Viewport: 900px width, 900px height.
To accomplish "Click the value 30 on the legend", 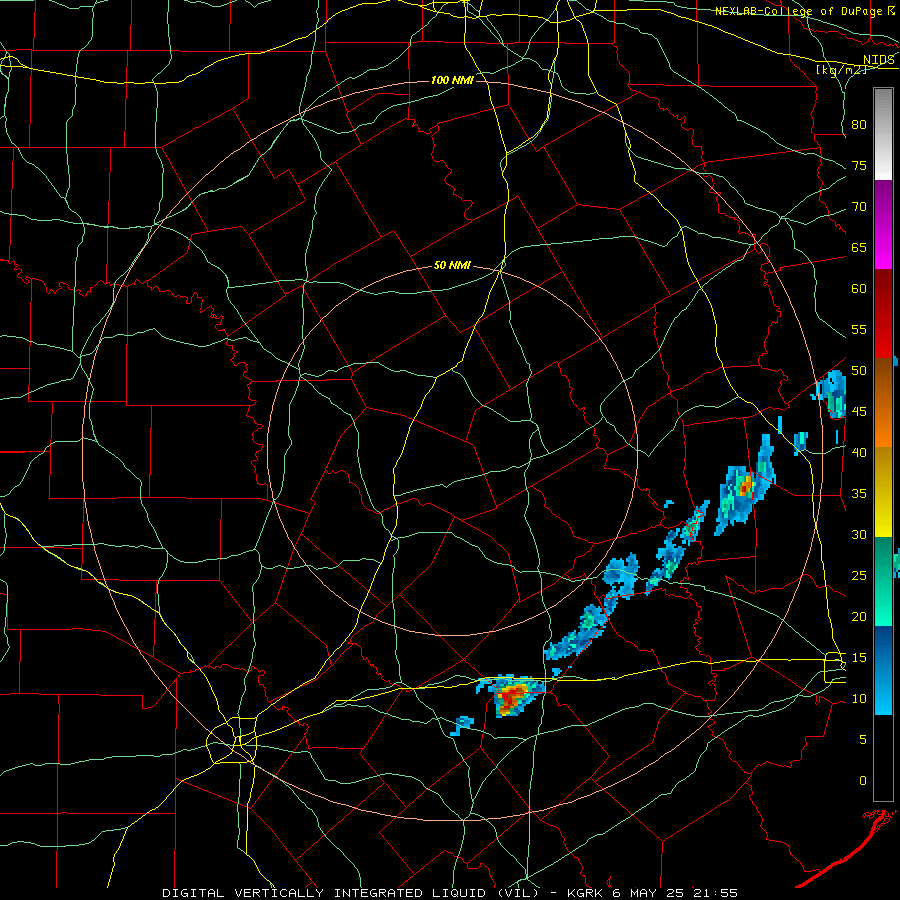I will coord(859,535).
